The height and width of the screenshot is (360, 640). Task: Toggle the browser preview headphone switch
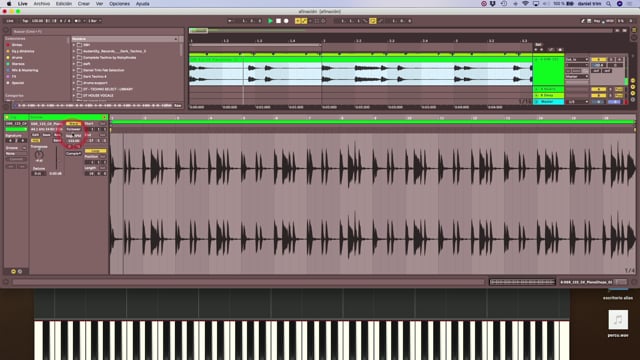tap(15, 105)
